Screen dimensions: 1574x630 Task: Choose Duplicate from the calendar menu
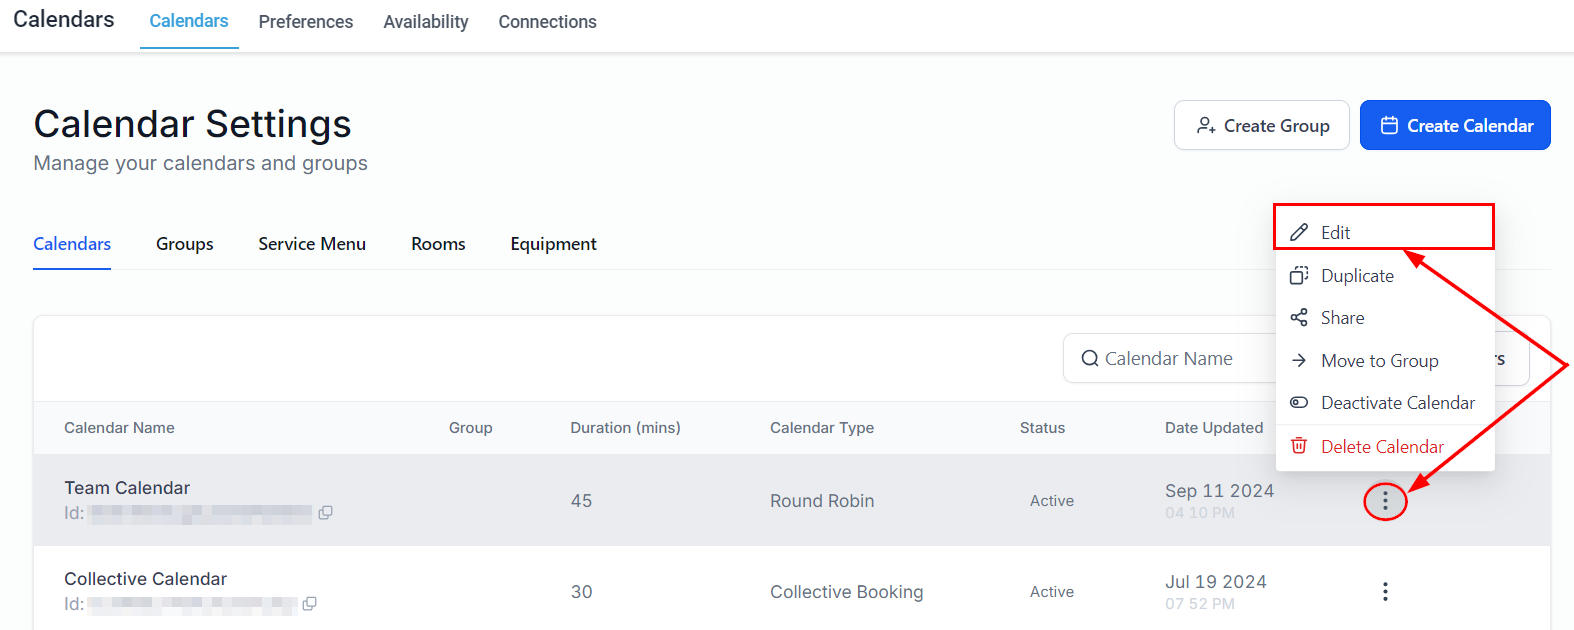point(1356,276)
